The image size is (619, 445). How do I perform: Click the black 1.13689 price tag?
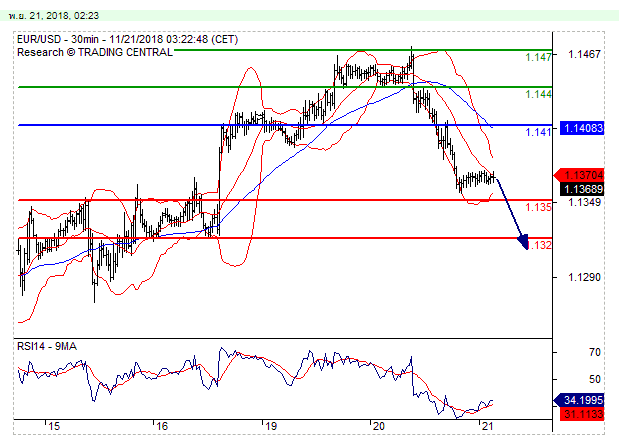coord(582,189)
